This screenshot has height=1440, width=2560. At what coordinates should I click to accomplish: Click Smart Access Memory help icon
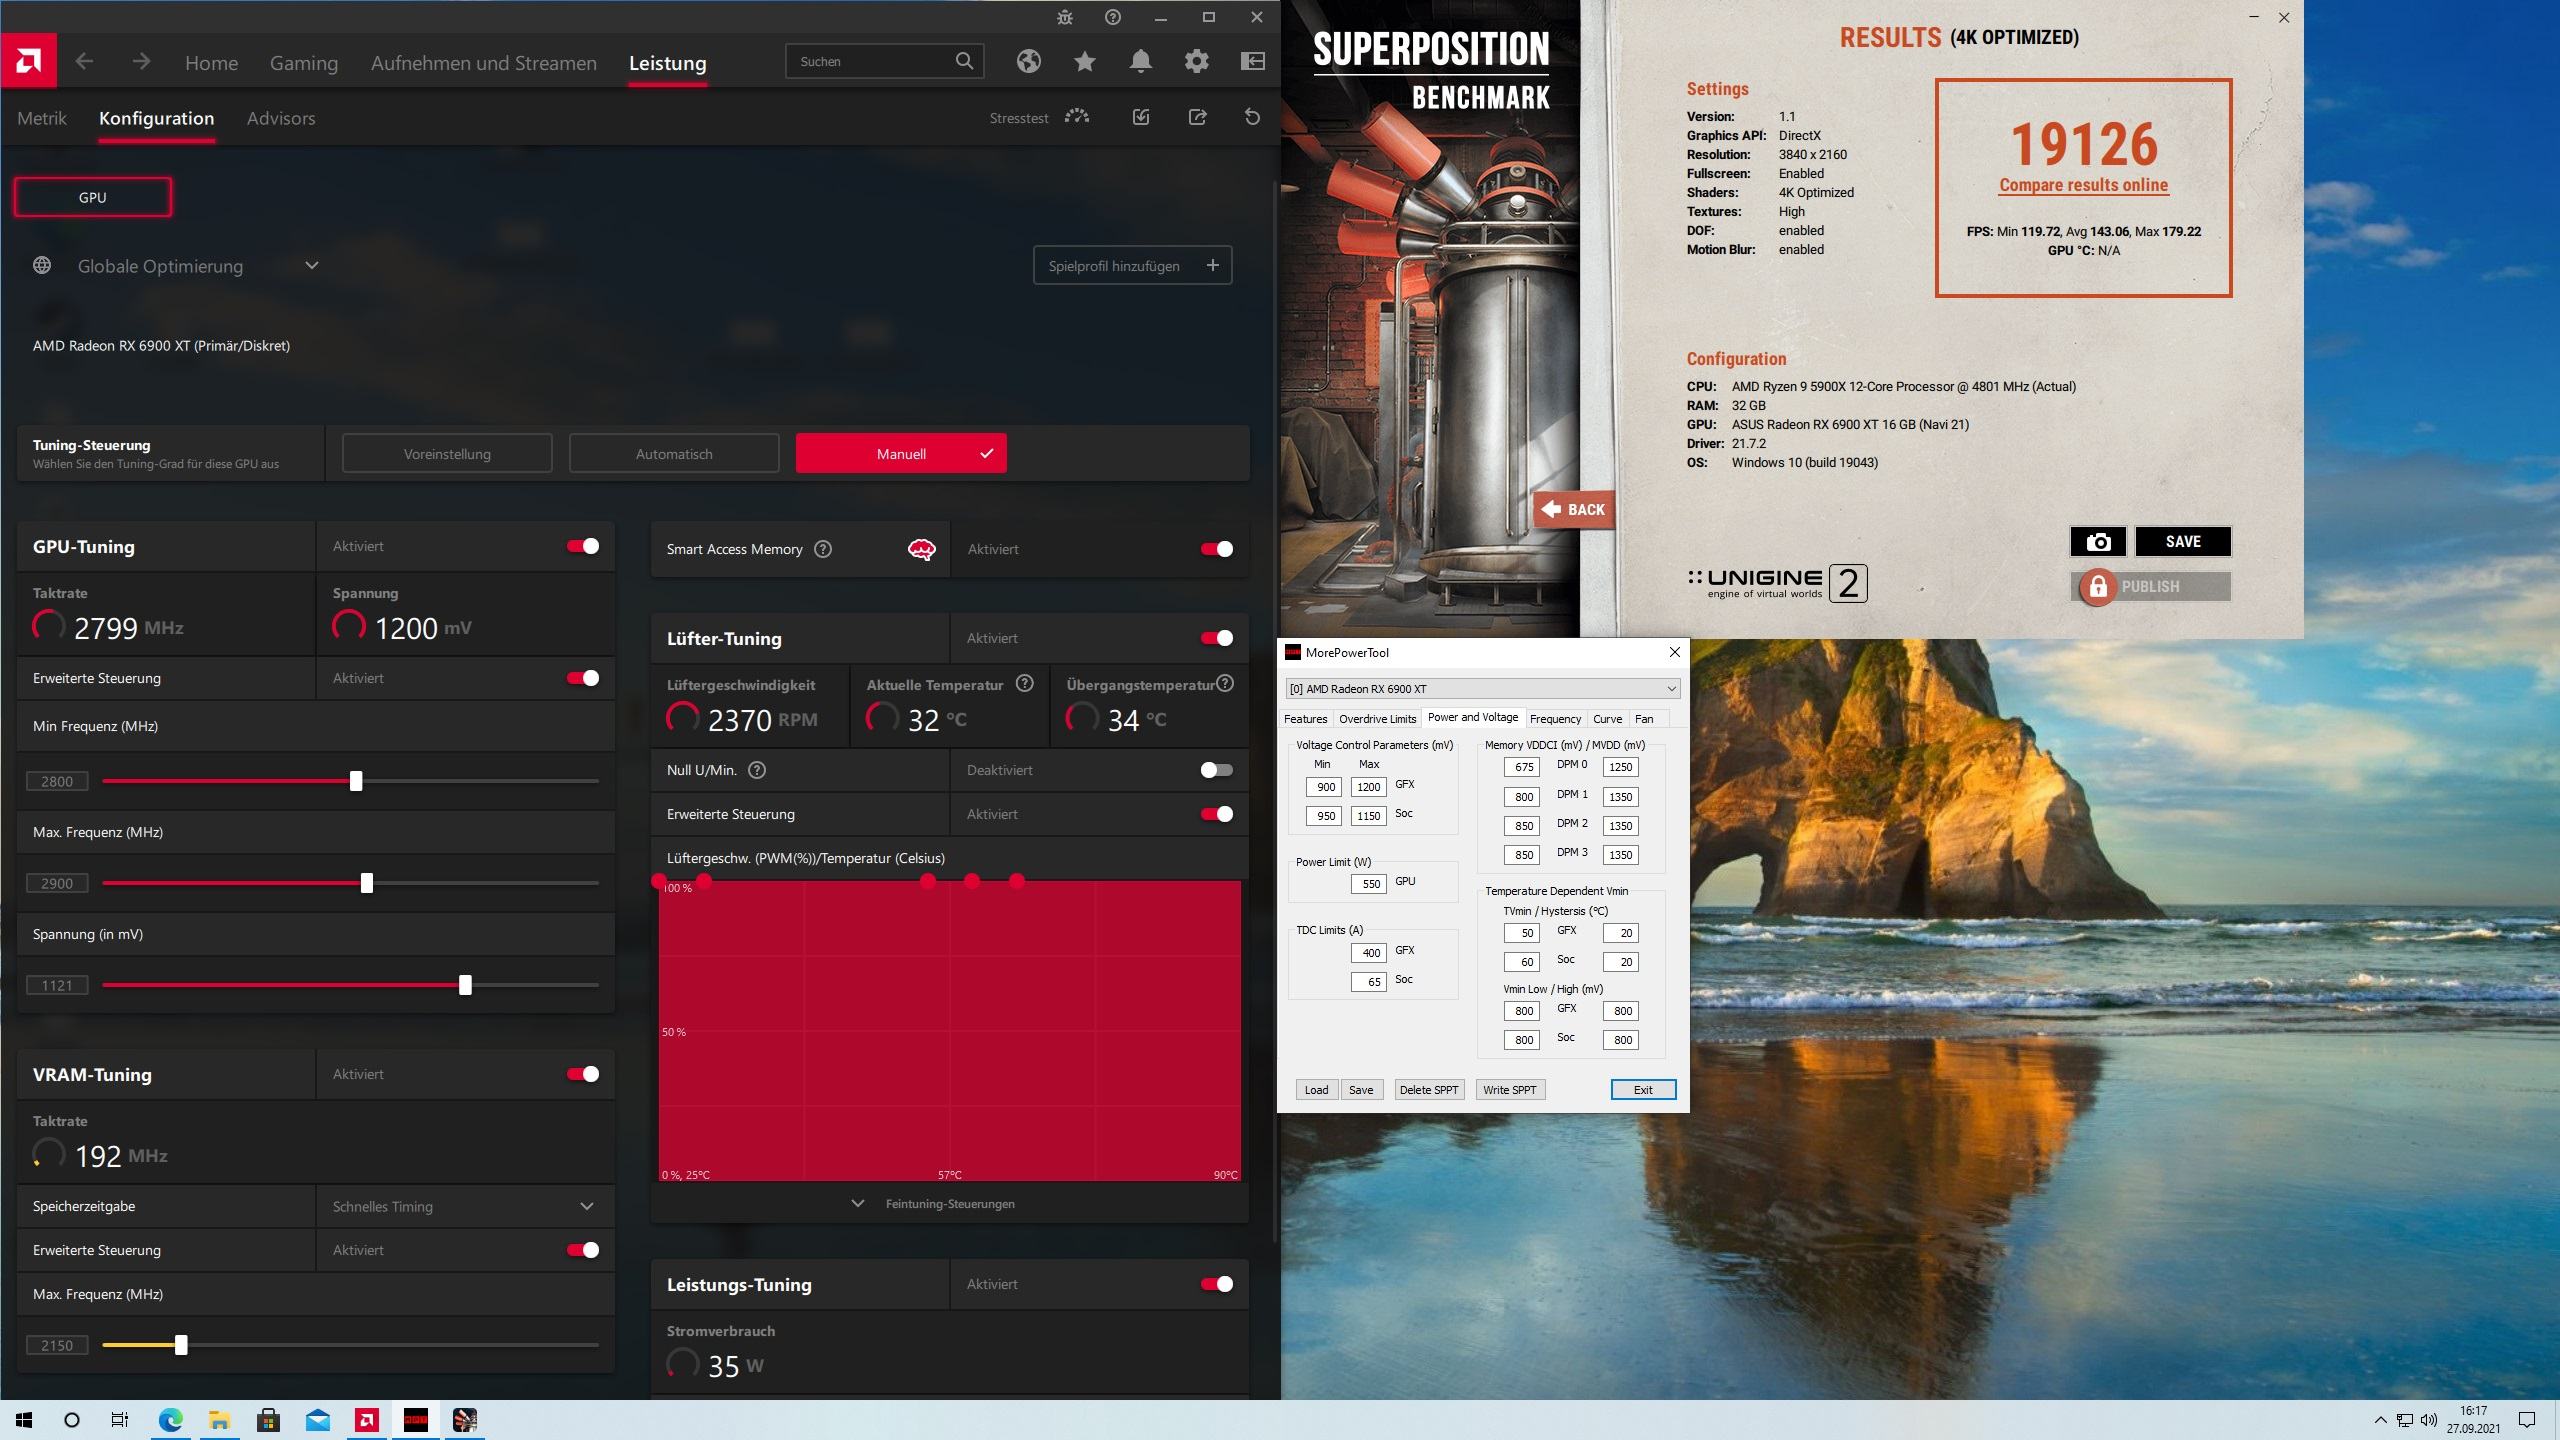823,549
